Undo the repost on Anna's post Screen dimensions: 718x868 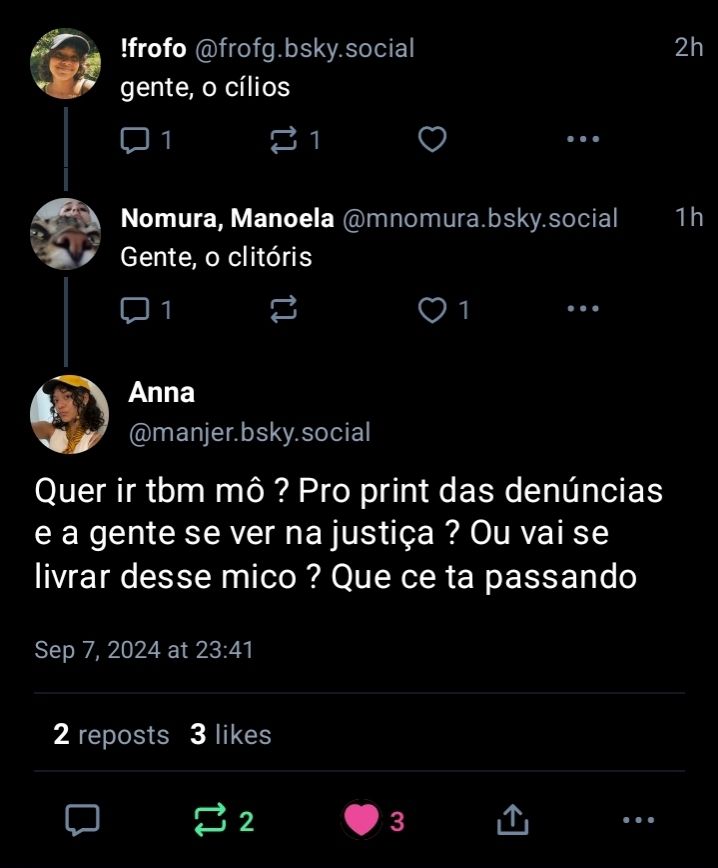coord(211,821)
